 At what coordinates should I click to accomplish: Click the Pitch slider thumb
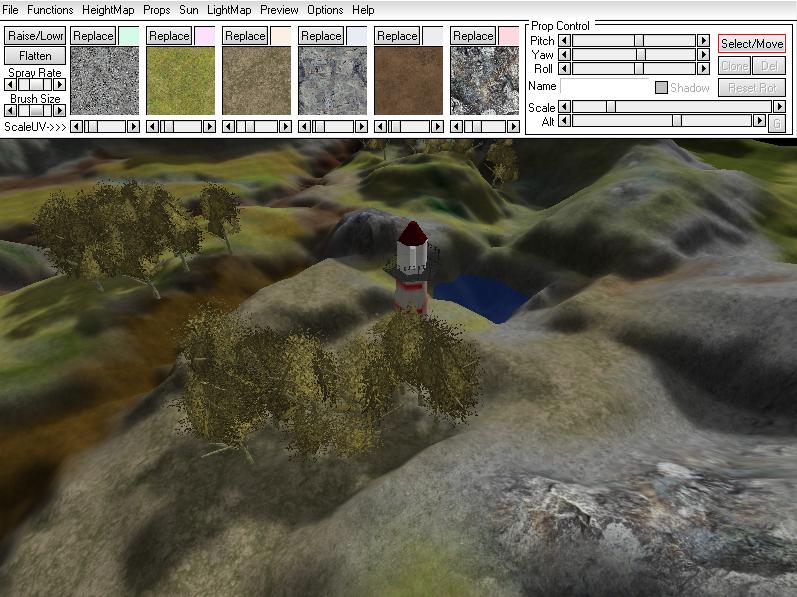[x=639, y=41]
